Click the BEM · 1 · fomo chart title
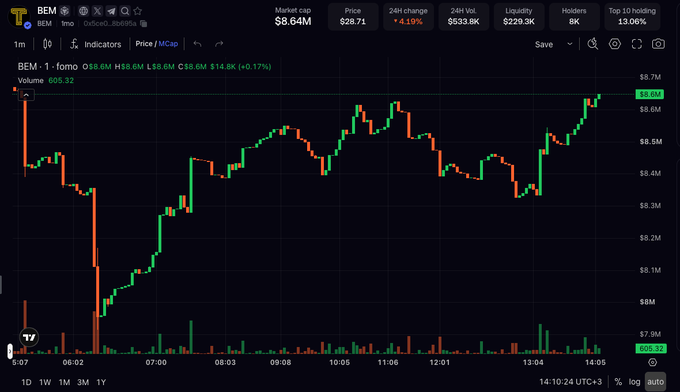The width and height of the screenshot is (680, 392). pos(48,66)
